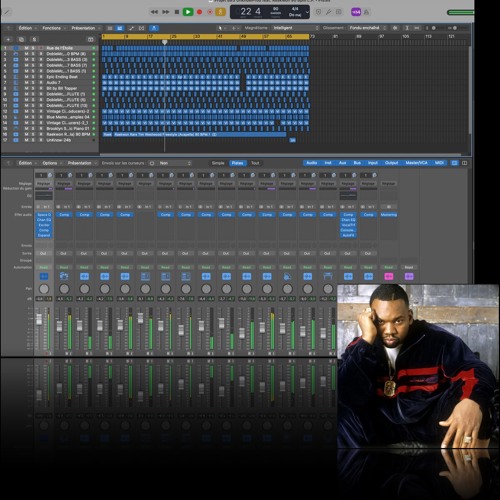Open the Glissement Fondu enchaîné dropdown

point(367,28)
